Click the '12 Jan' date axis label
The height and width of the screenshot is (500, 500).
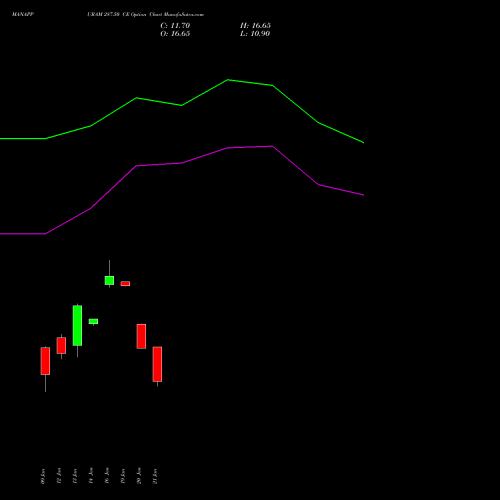pyautogui.click(x=59, y=476)
